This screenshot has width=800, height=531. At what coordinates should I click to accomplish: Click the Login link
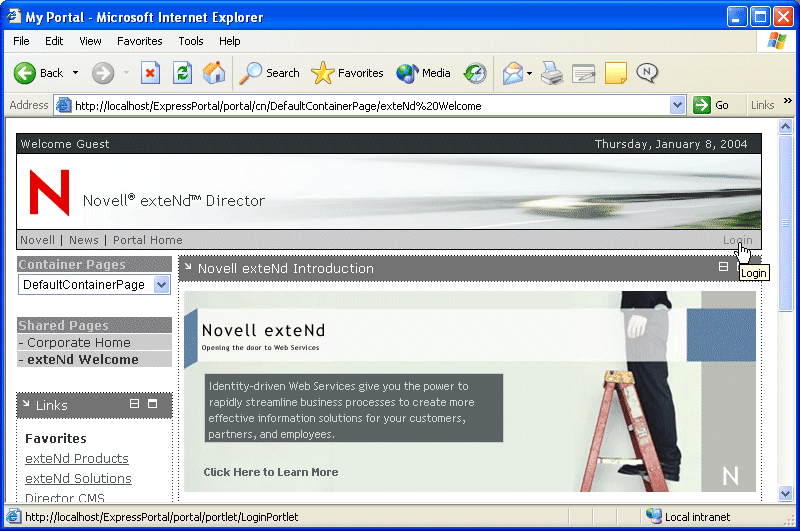(x=737, y=240)
